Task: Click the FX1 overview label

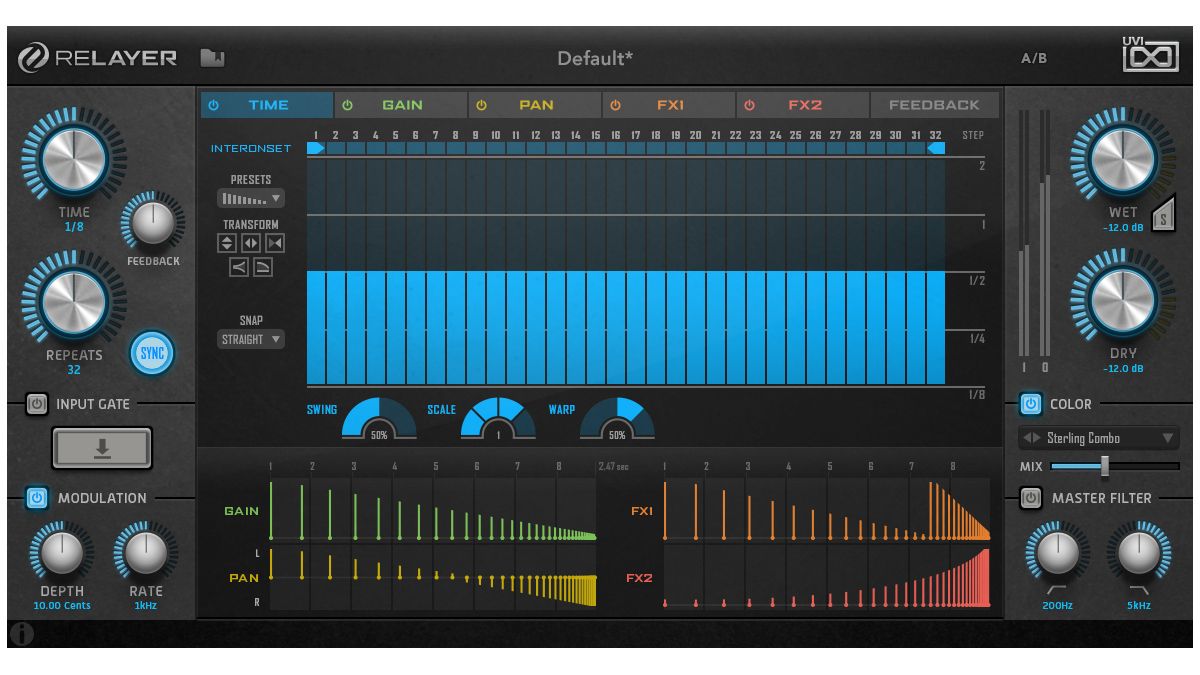Action: point(641,511)
